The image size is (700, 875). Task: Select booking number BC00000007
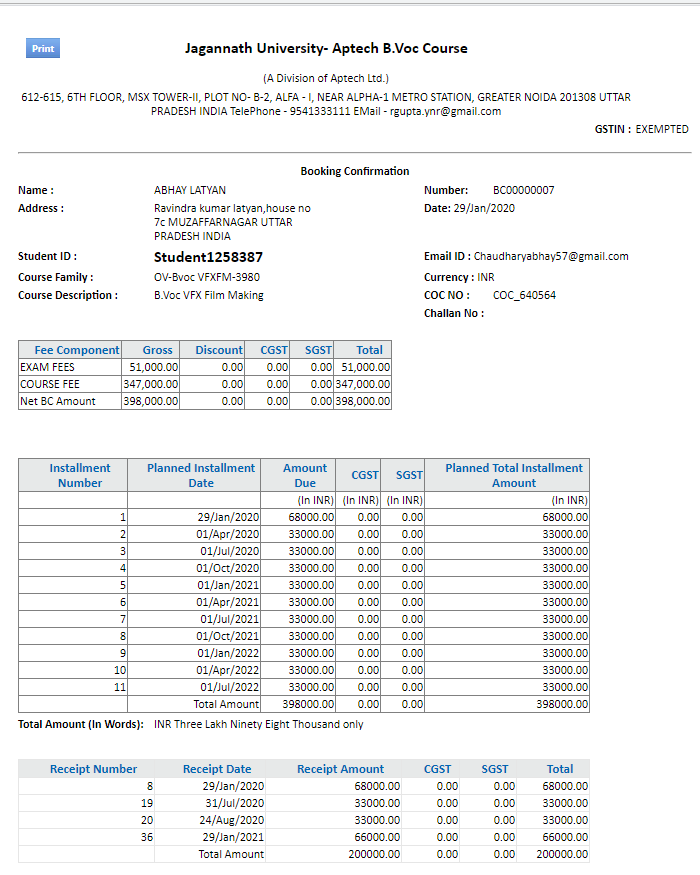pyautogui.click(x=524, y=190)
